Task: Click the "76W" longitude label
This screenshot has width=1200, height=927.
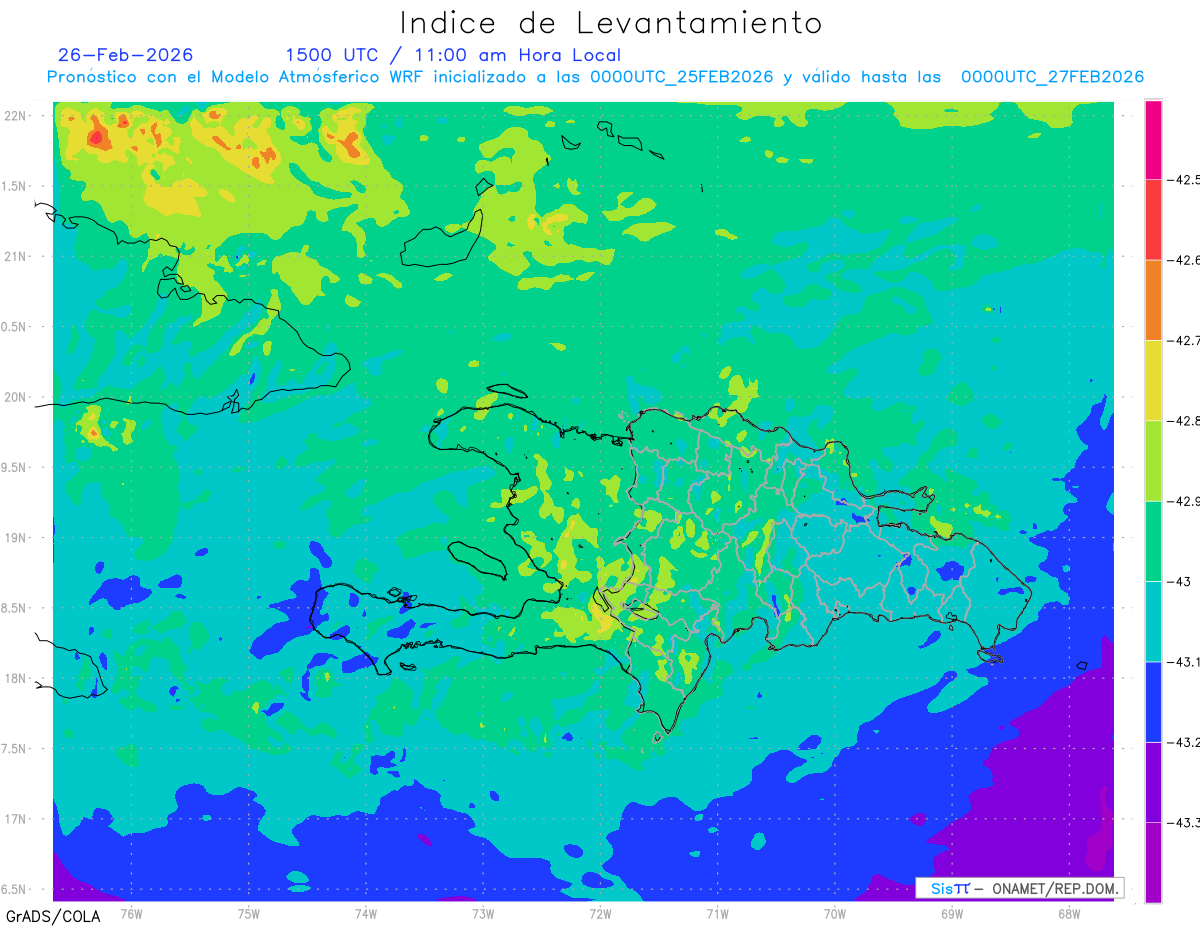Action: pos(131,913)
